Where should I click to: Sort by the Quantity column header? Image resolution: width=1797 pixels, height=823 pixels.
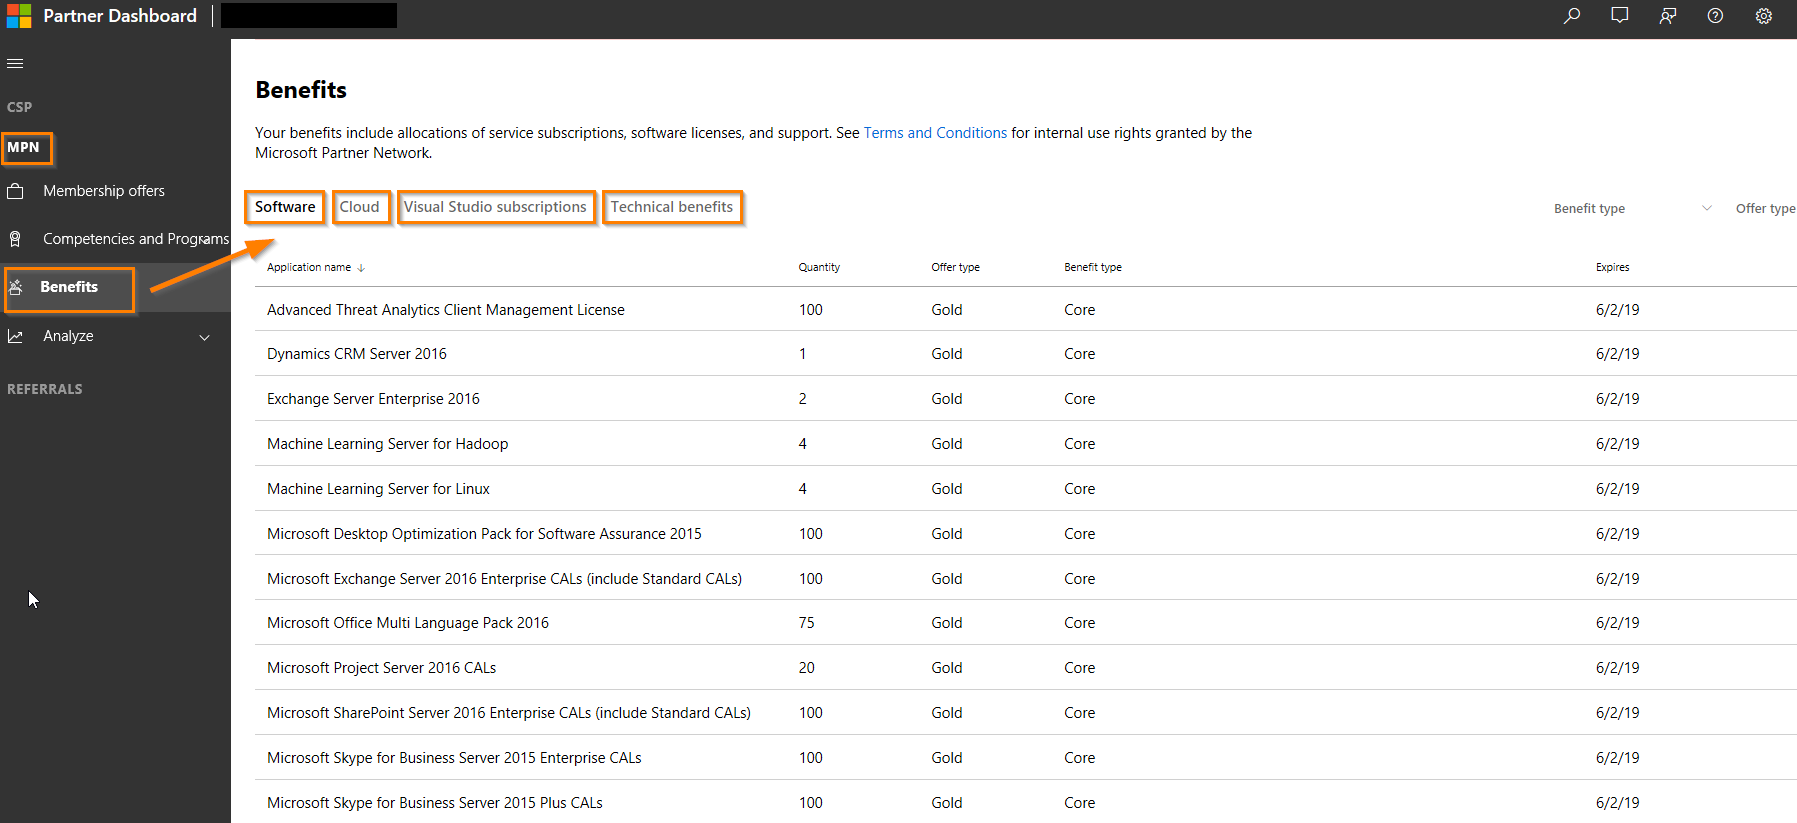pyautogui.click(x=819, y=267)
